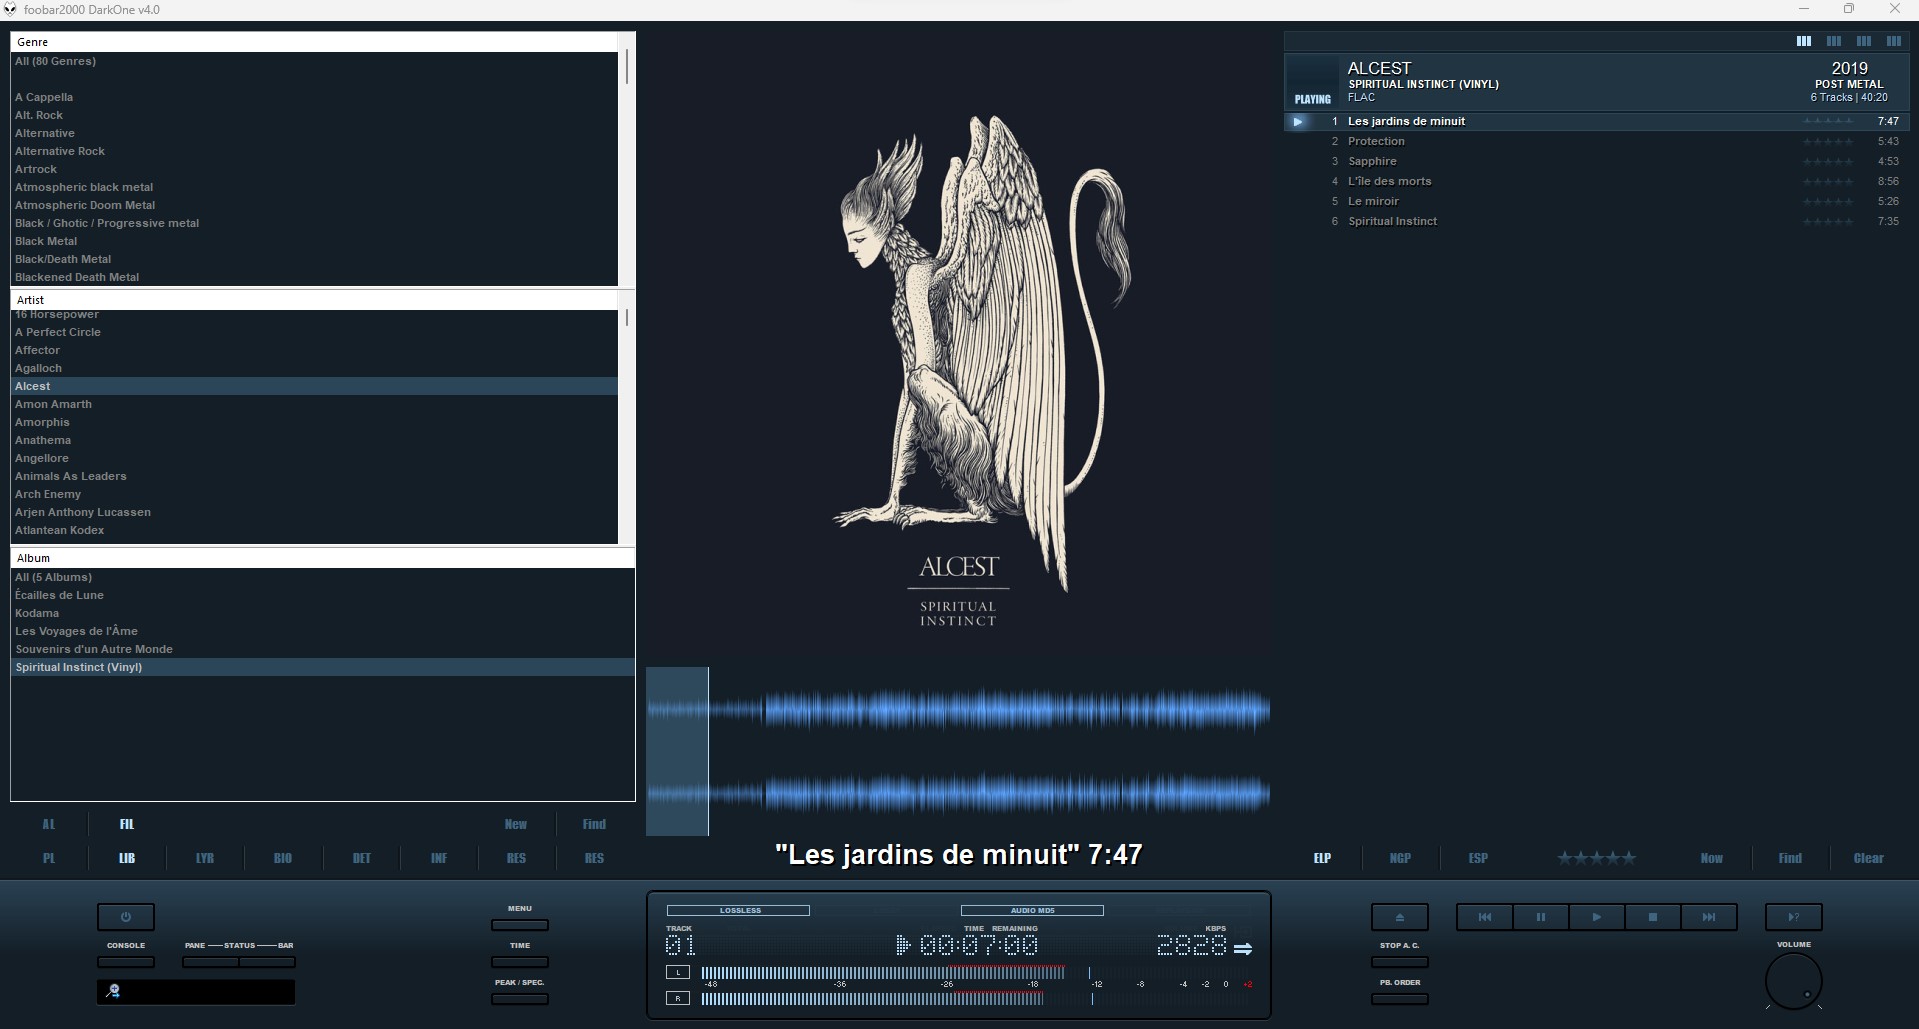Toggle the PB. Order button
Screen dimensions: 1919x1029
(1399, 999)
